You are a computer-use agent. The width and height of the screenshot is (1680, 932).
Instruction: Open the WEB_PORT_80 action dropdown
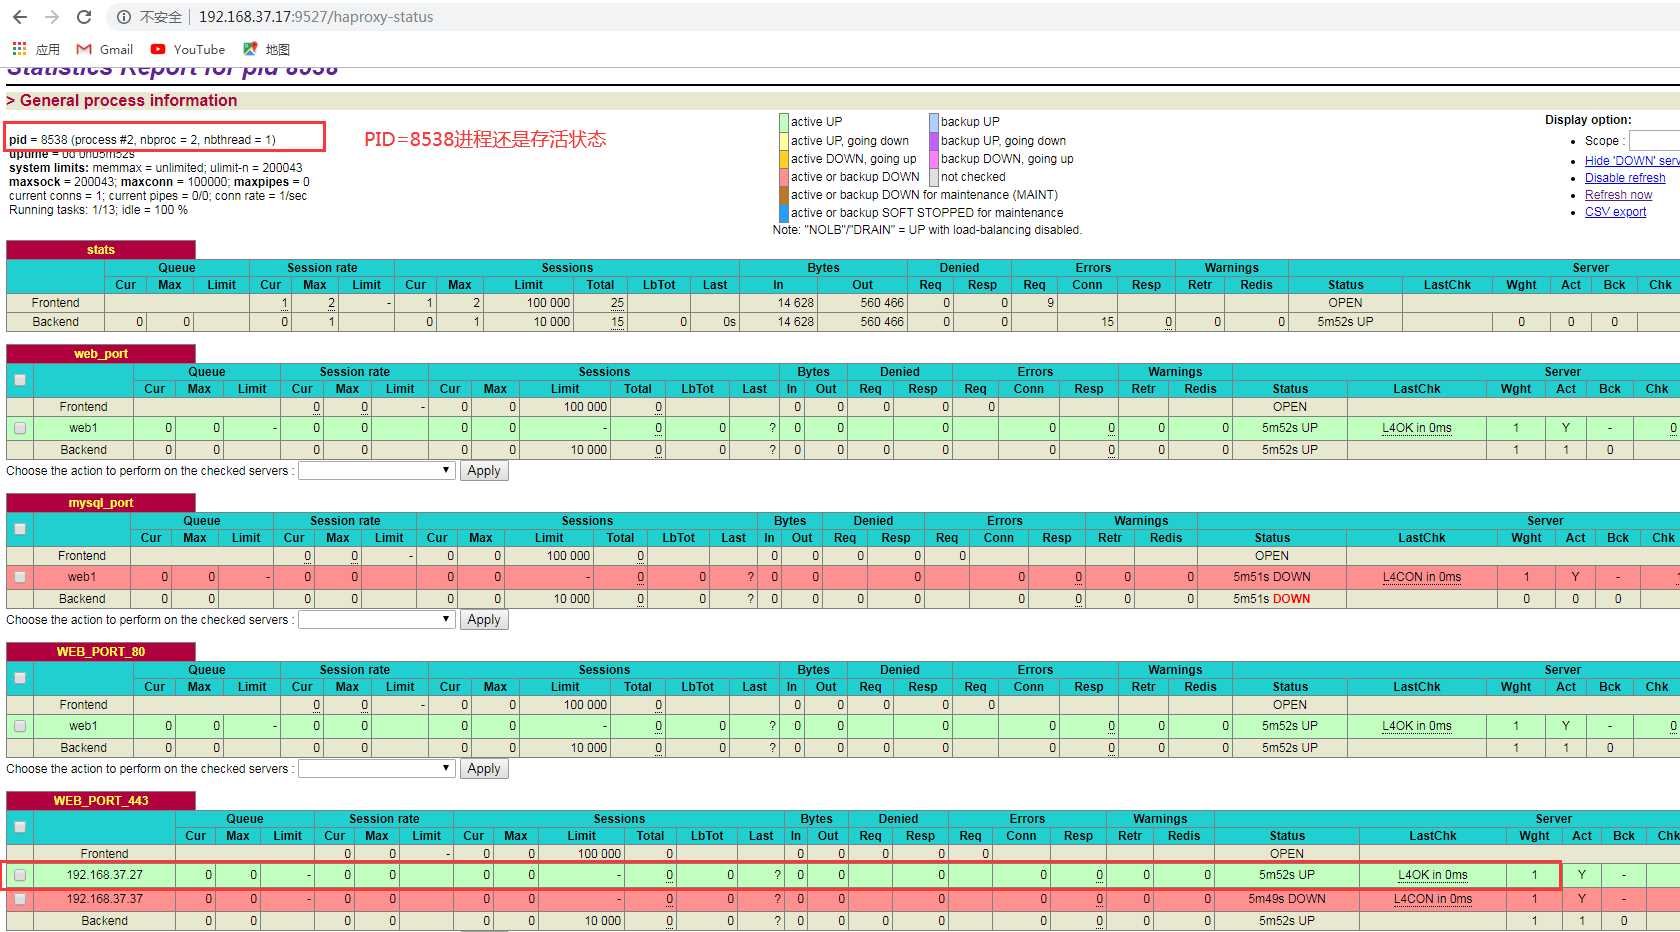coord(377,768)
